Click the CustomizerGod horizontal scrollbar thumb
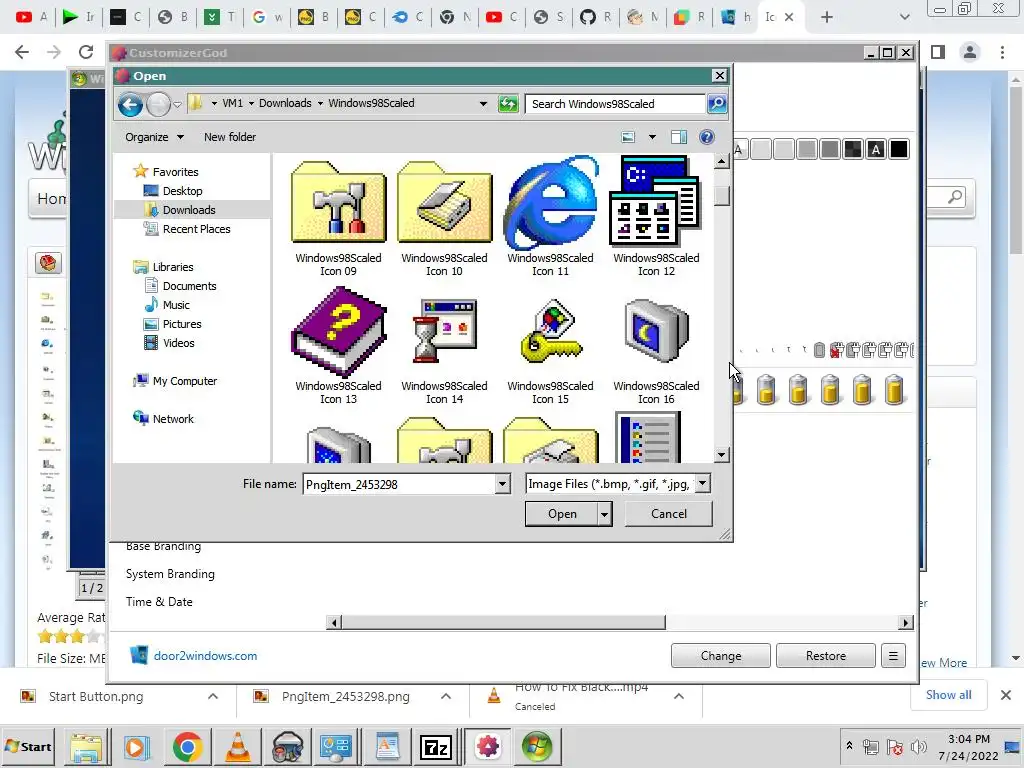 (x=503, y=622)
